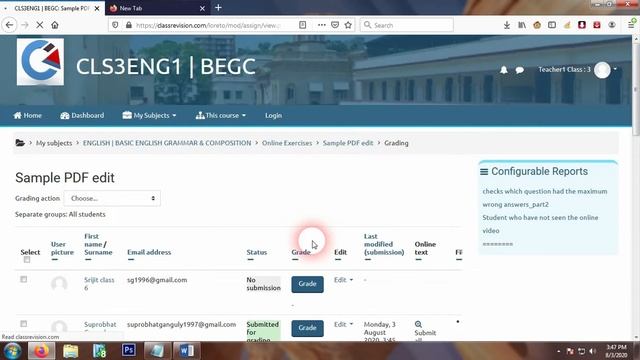Open the Library icon in the toolbar

(522, 25)
